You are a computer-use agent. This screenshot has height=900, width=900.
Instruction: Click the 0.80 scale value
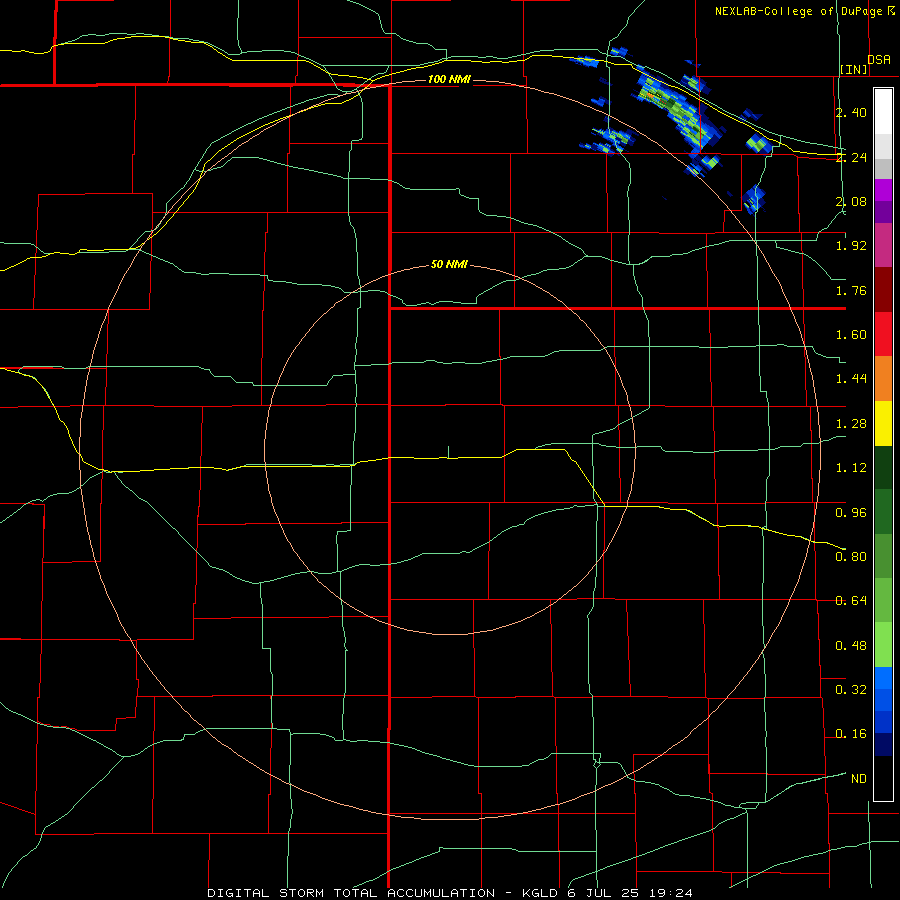pyautogui.click(x=851, y=556)
